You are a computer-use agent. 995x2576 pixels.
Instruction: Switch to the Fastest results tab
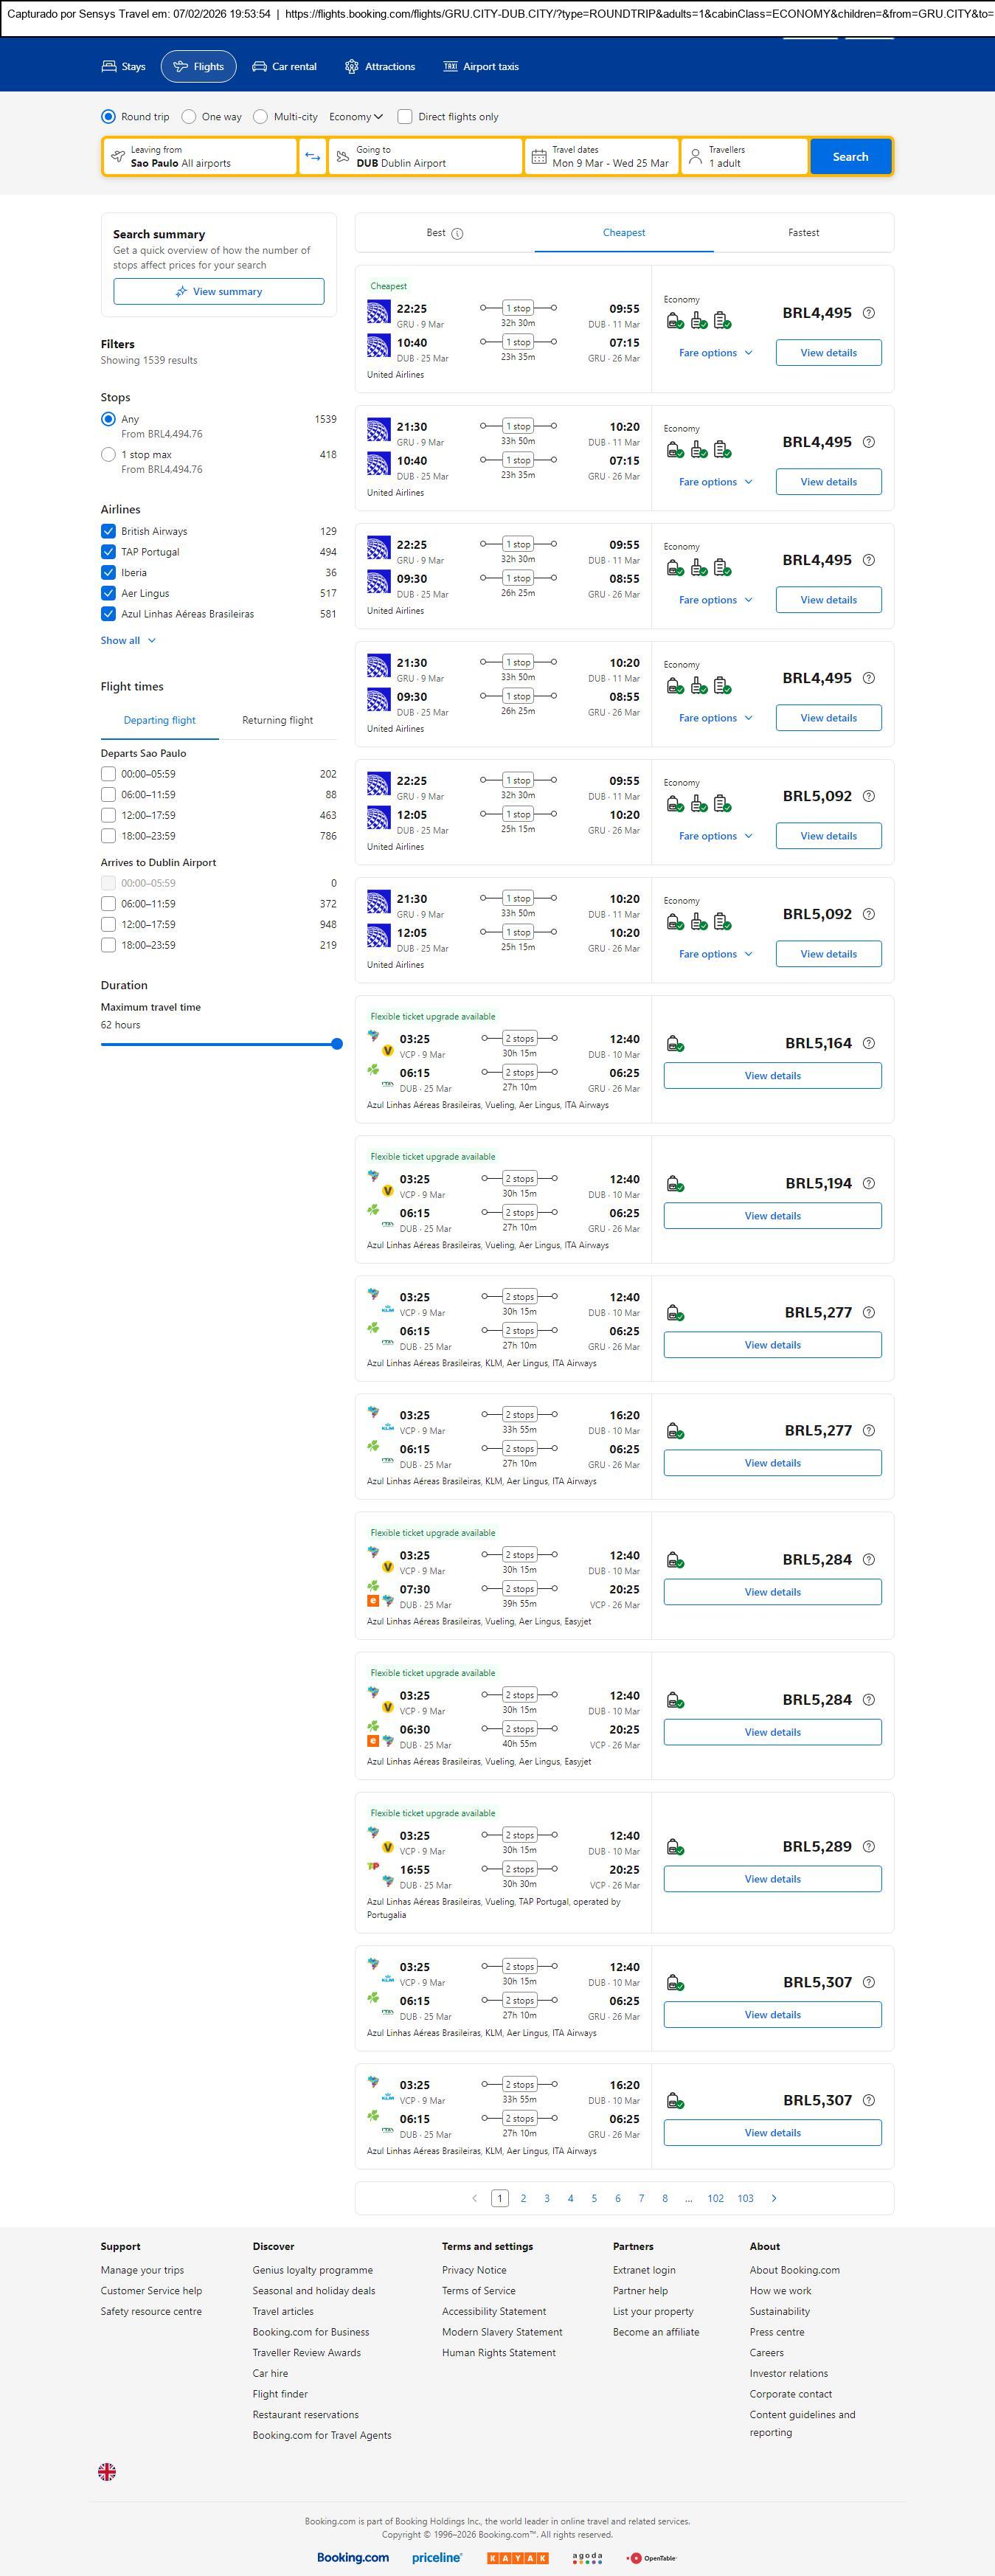point(803,233)
